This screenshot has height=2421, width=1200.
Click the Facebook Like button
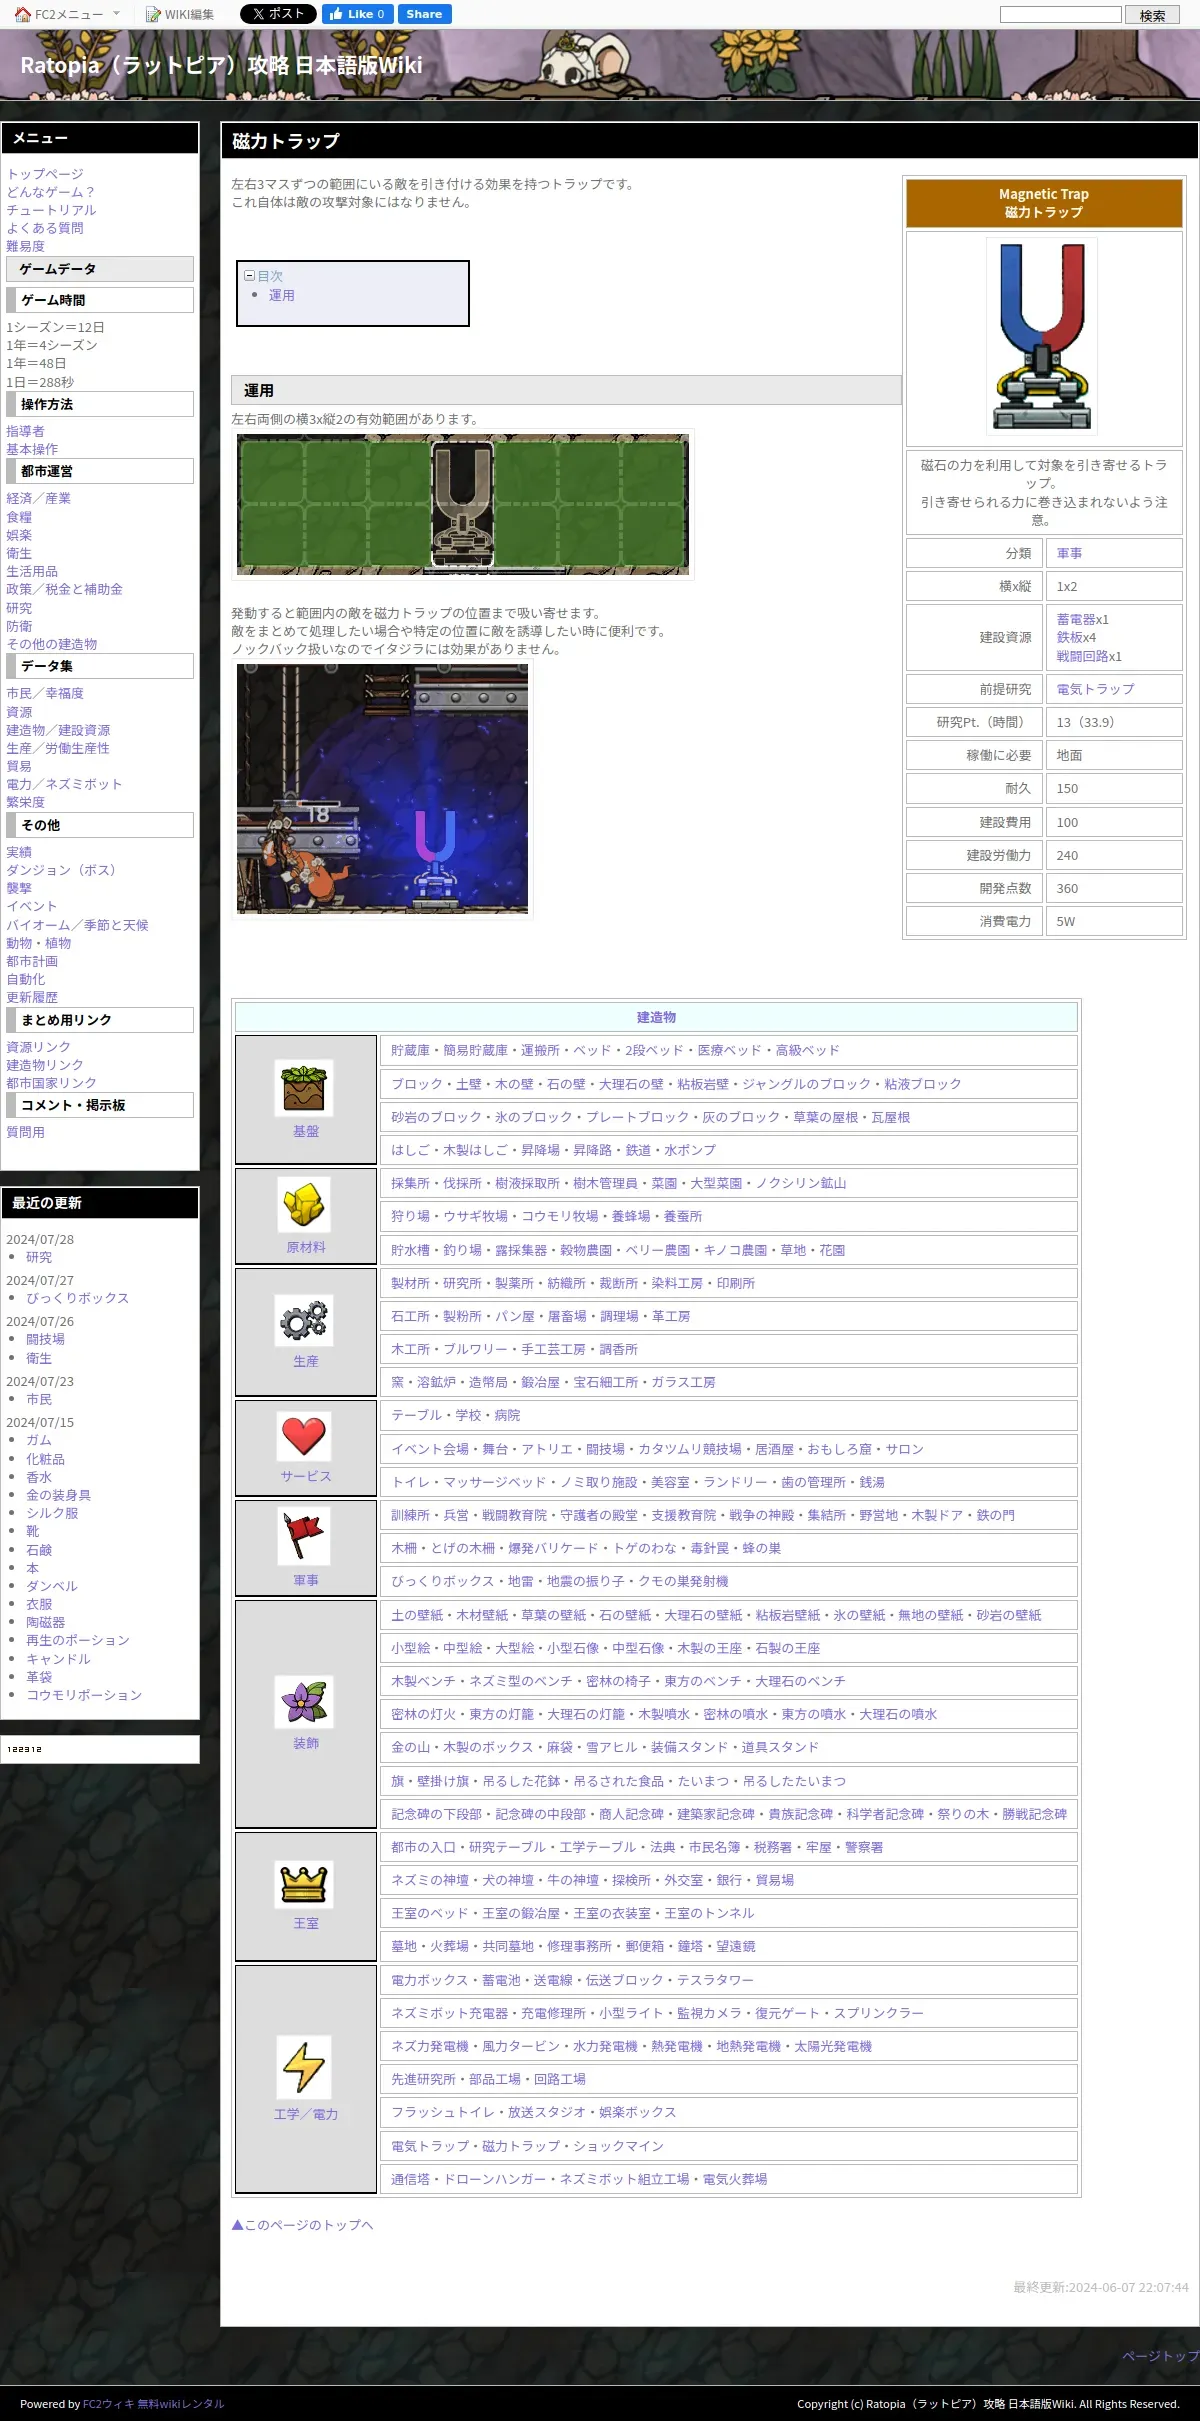pyautogui.click(x=358, y=14)
